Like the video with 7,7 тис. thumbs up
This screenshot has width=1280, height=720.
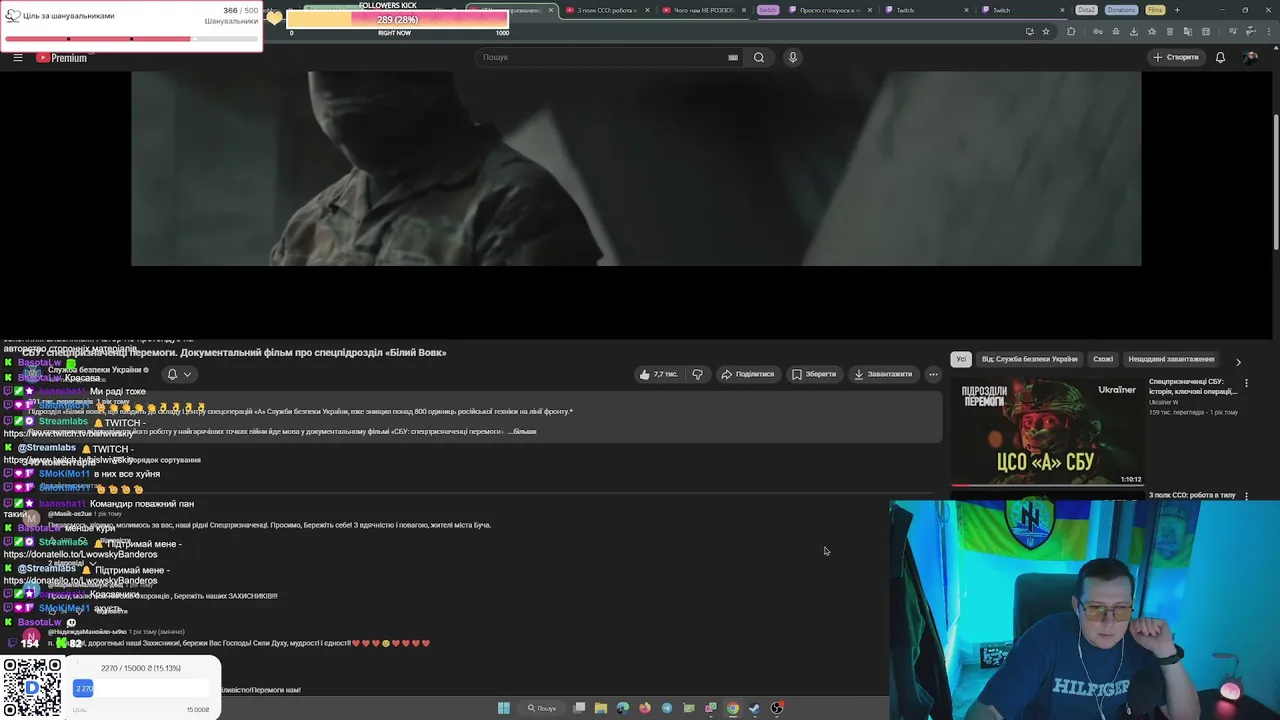coord(659,374)
